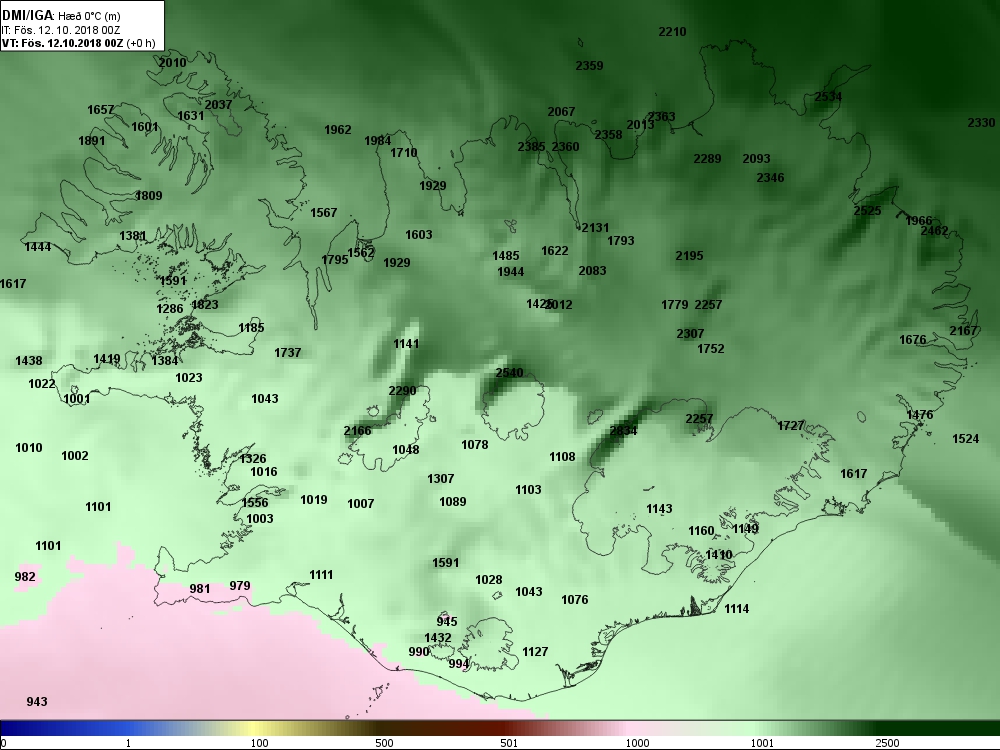Image resolution: width=1000 pixels, height=750 pixels.
Task: Click the '100' label on the color scale
Action: pyautogui.click(x=260, y=742)
